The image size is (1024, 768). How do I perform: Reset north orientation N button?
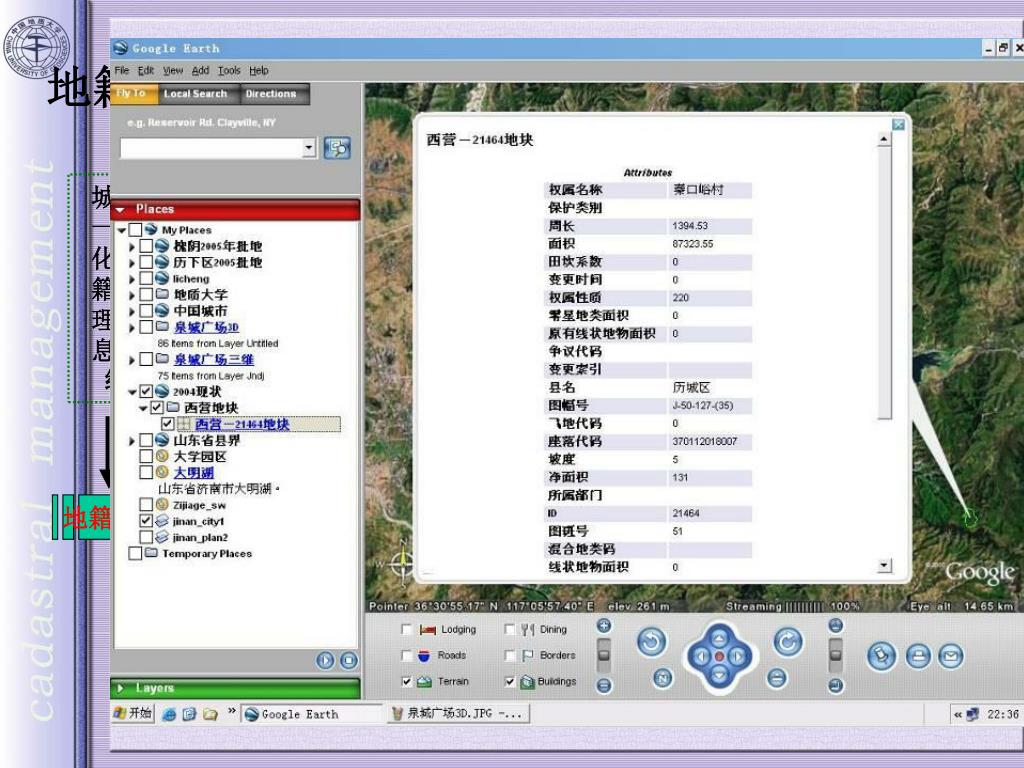(662, 678)
